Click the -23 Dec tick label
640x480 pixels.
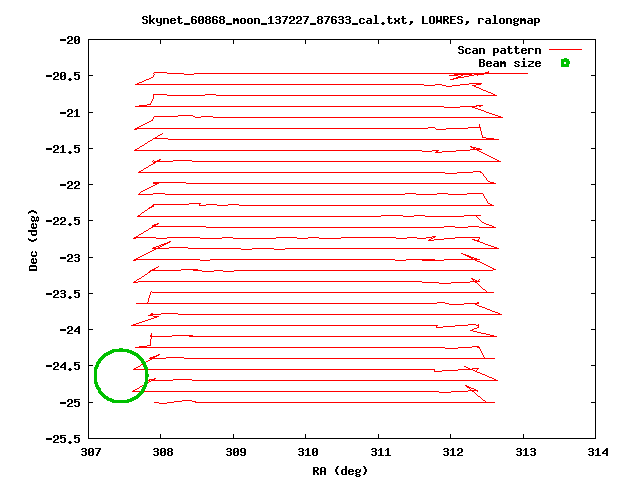click(70, 258)
